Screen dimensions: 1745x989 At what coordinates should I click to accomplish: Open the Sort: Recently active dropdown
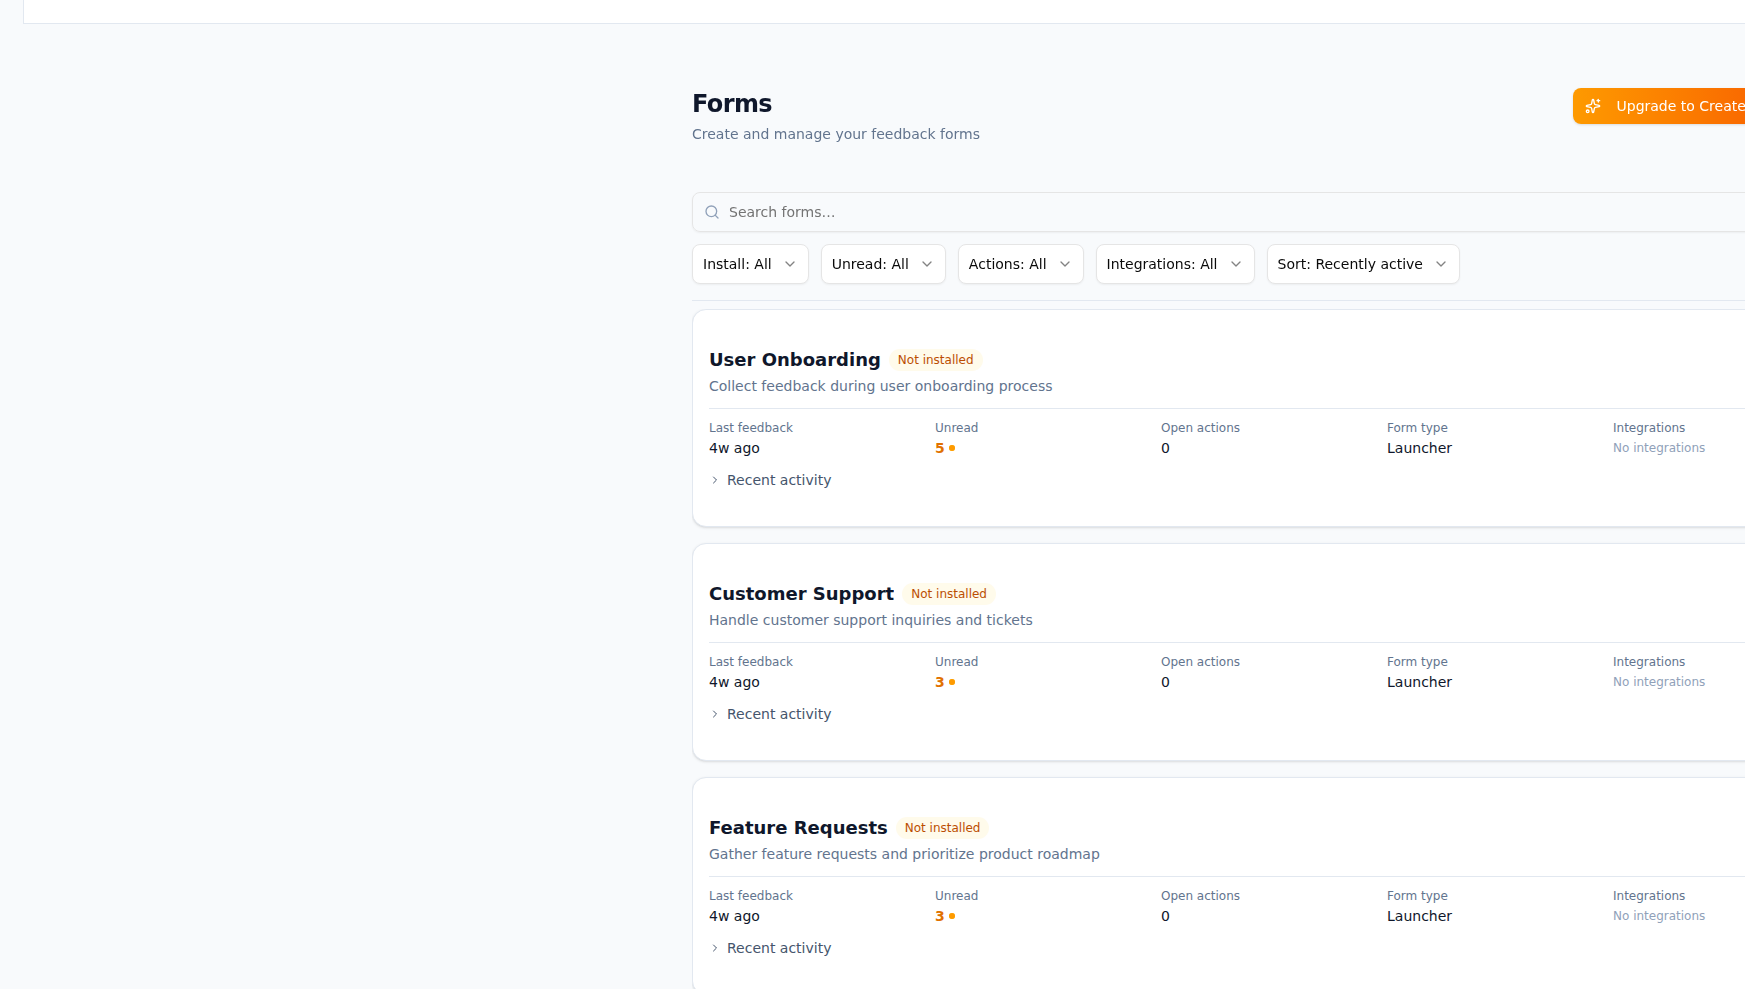pos(1361,264)
